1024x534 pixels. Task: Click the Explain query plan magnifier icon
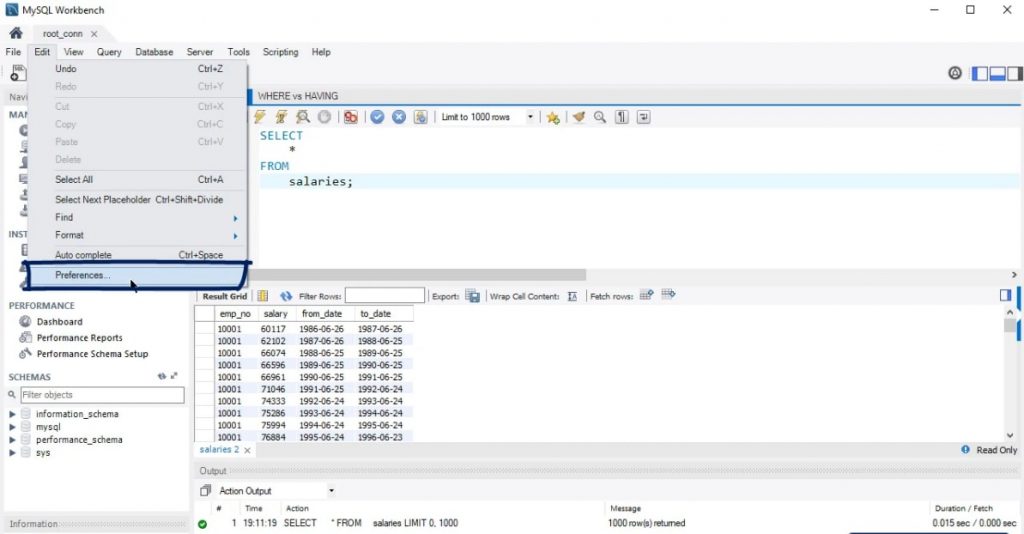[302, 117]
